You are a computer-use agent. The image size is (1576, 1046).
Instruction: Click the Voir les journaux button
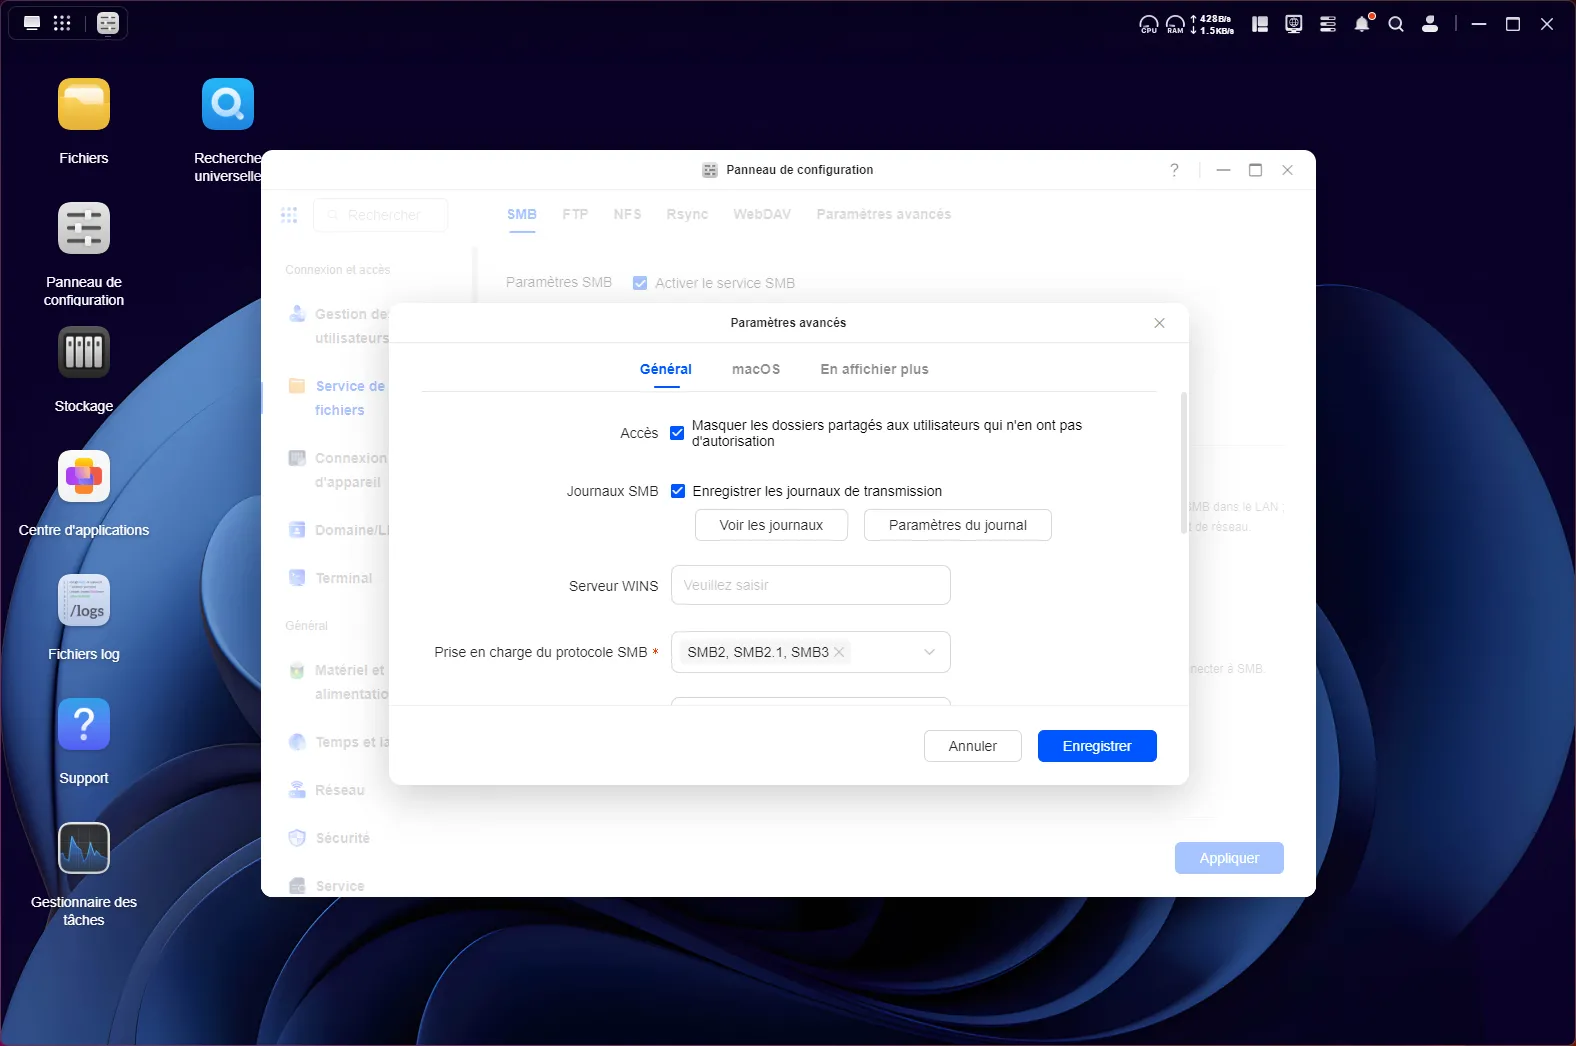(x=771, y=525)
